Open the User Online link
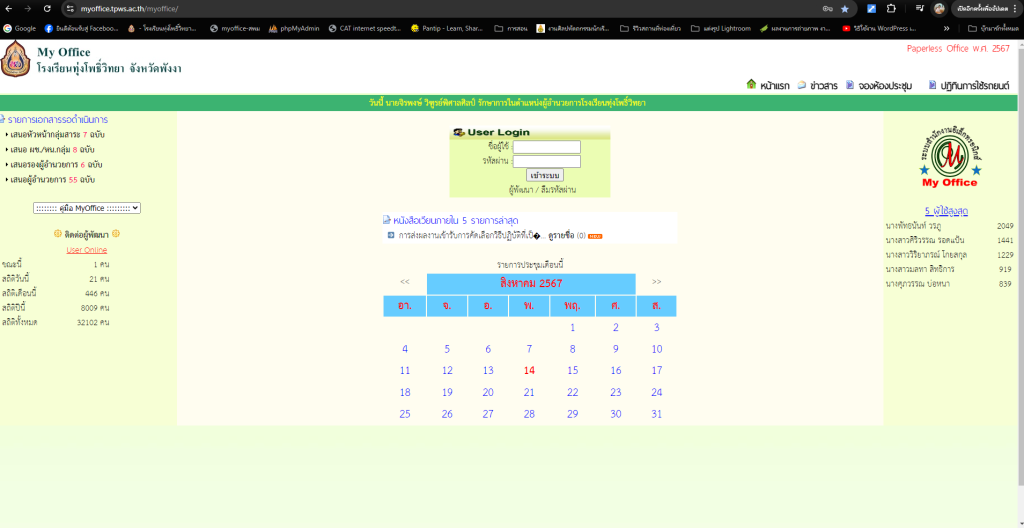This screenshot has width=1024, height=528. click(x=87, y=250)
